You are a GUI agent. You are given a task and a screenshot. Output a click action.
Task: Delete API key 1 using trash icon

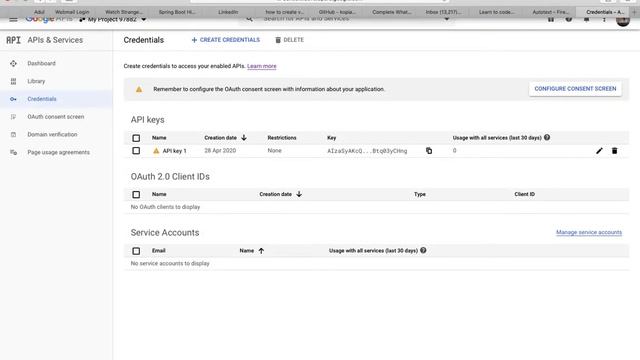[x=614, y=151]
